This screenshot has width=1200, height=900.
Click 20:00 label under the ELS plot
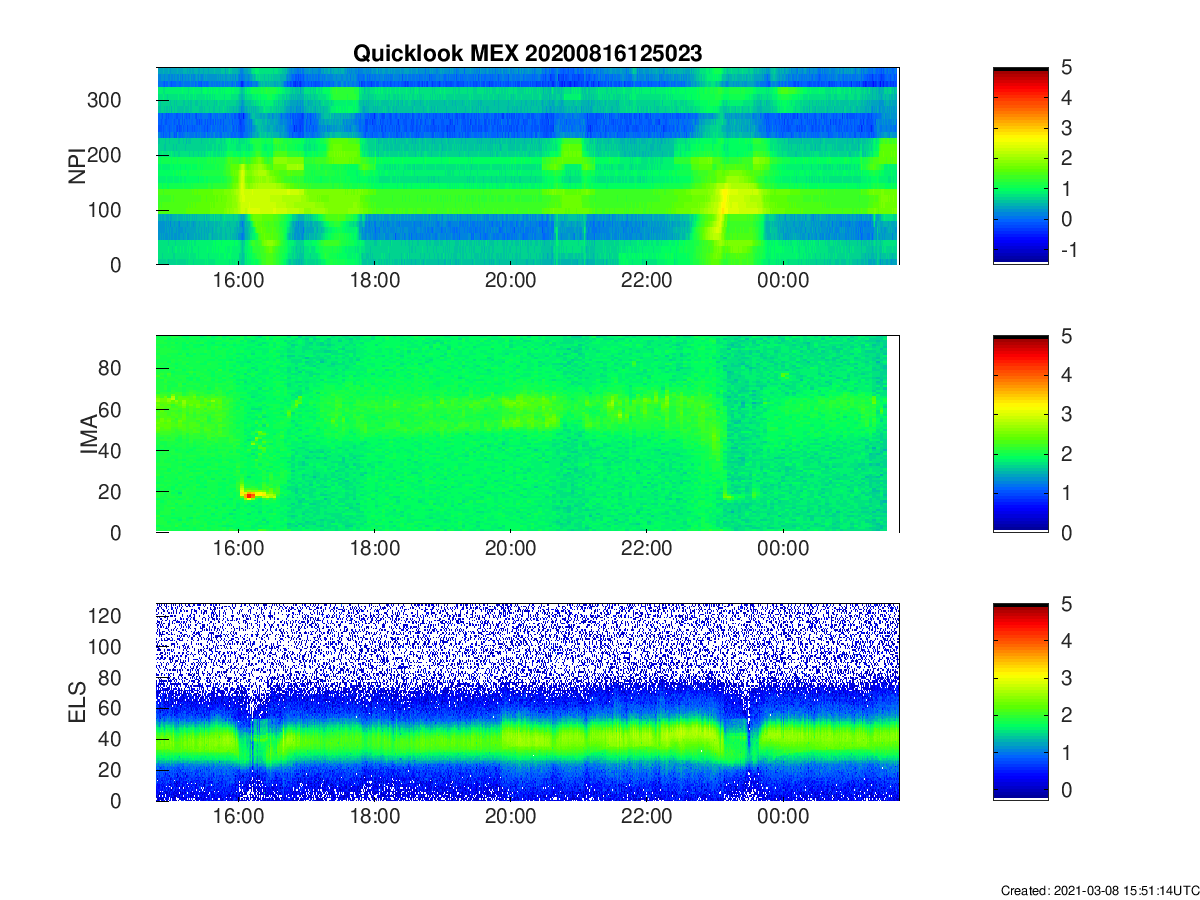click(511, 817)
